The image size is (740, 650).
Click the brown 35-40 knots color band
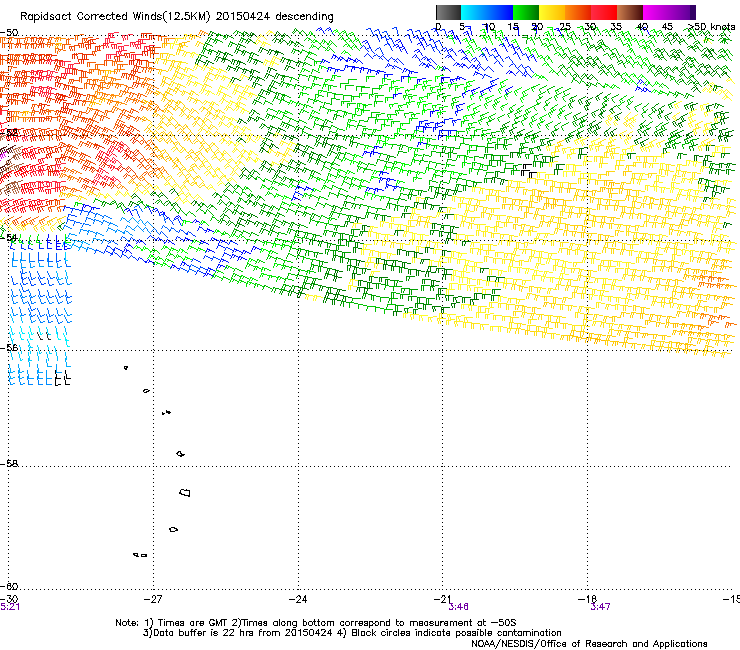(x=630, y=12)
